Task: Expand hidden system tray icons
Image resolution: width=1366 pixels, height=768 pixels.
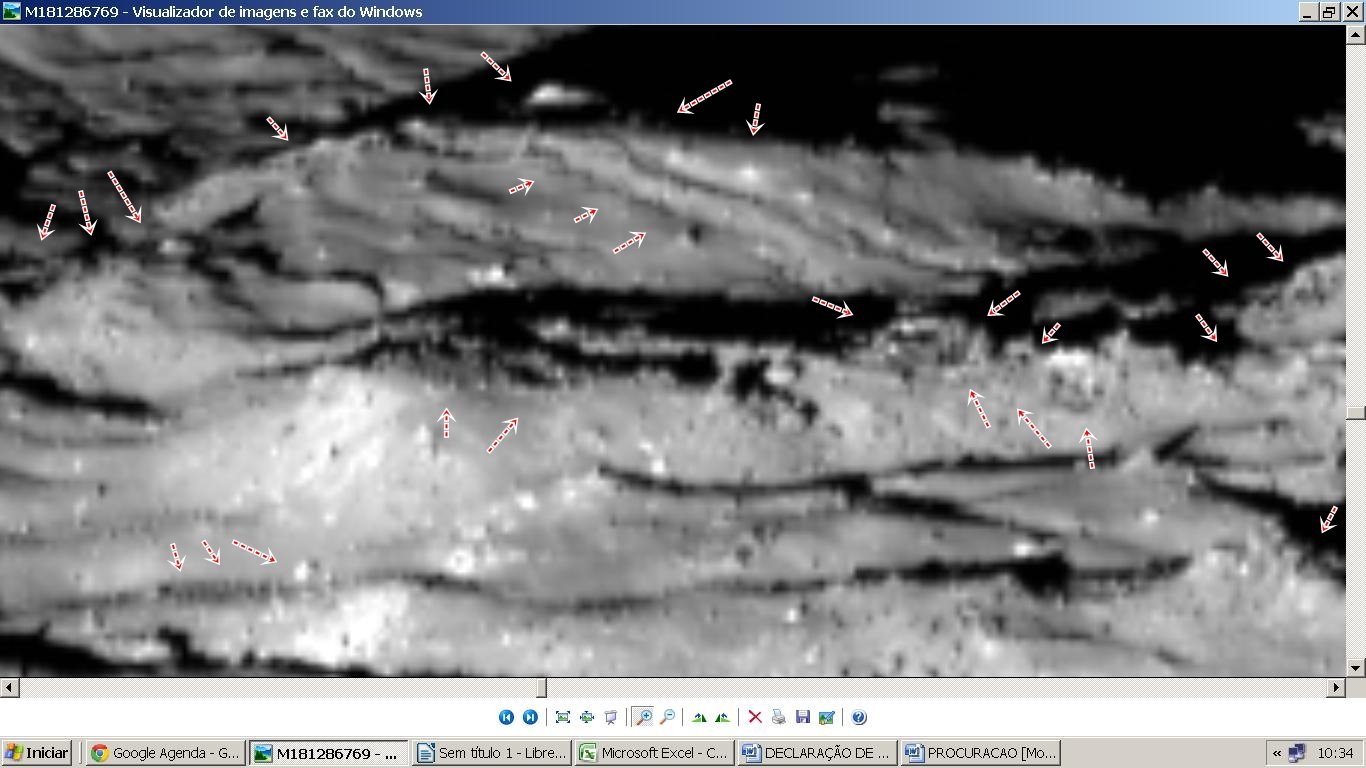Action: click(x=1277, y=753)
